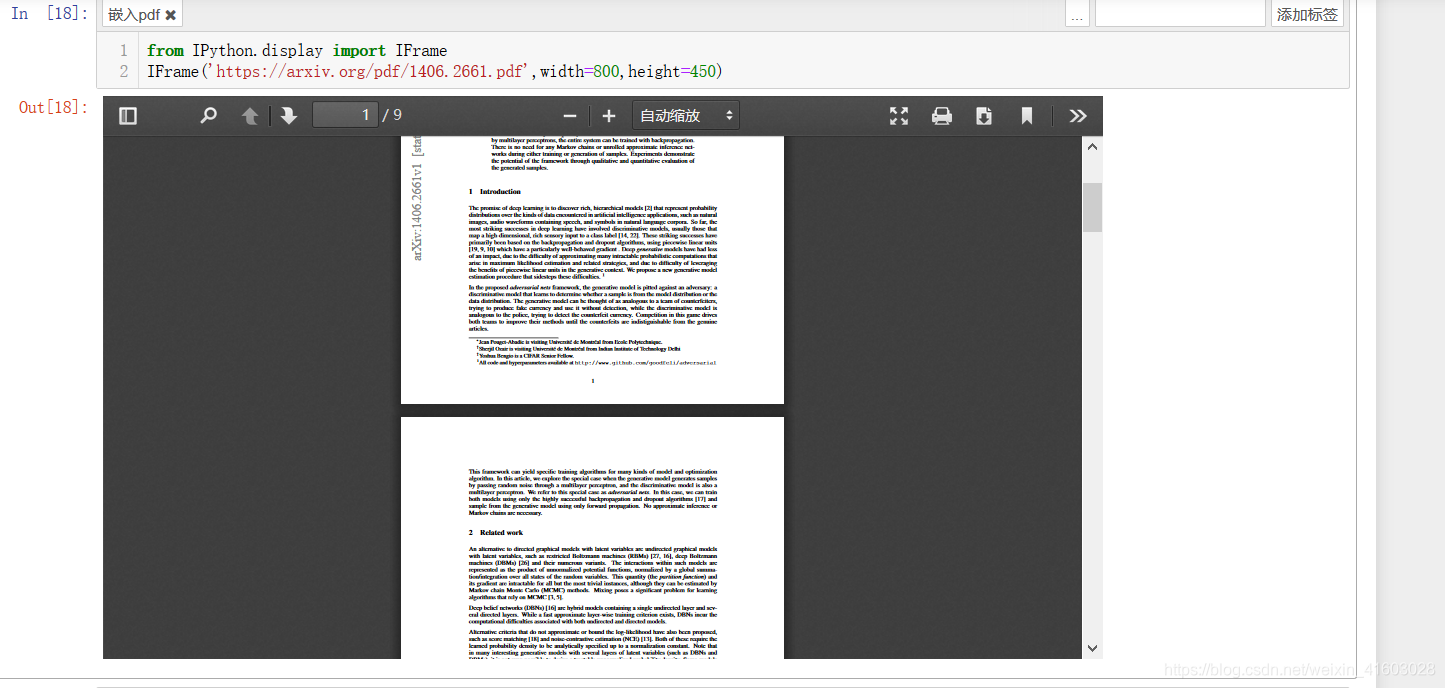Click the IFrame code line in cell
1445x688 pixels.
click(434, 72)
